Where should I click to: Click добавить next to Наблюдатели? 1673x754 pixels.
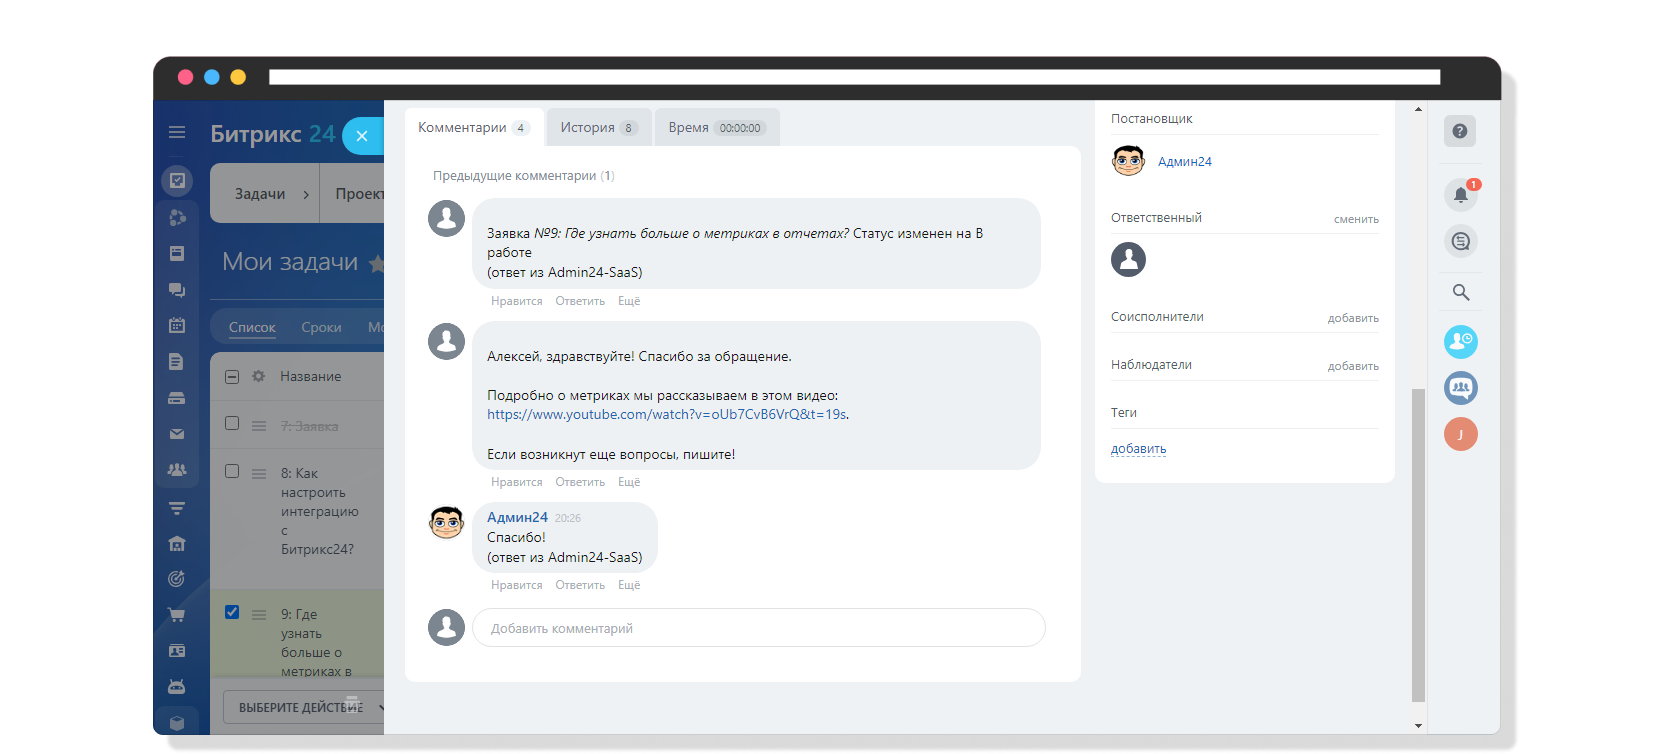click(x=1353, y=366)
